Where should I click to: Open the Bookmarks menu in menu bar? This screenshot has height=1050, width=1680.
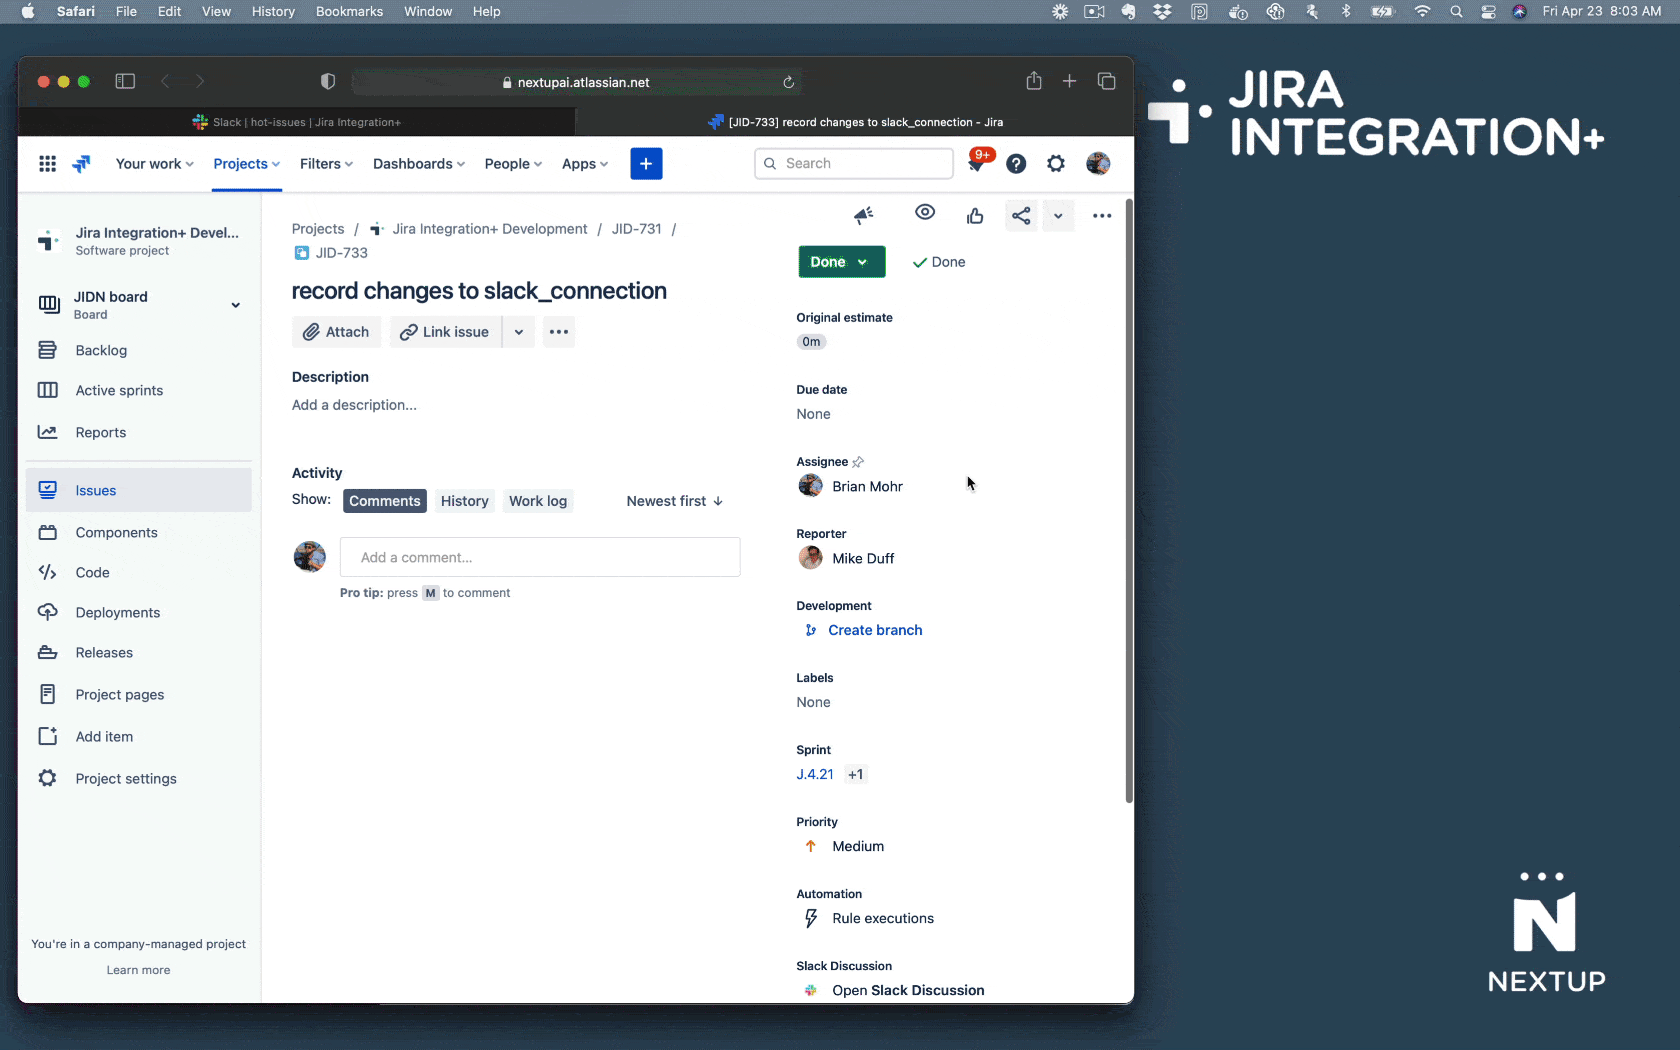coord(349,11)
